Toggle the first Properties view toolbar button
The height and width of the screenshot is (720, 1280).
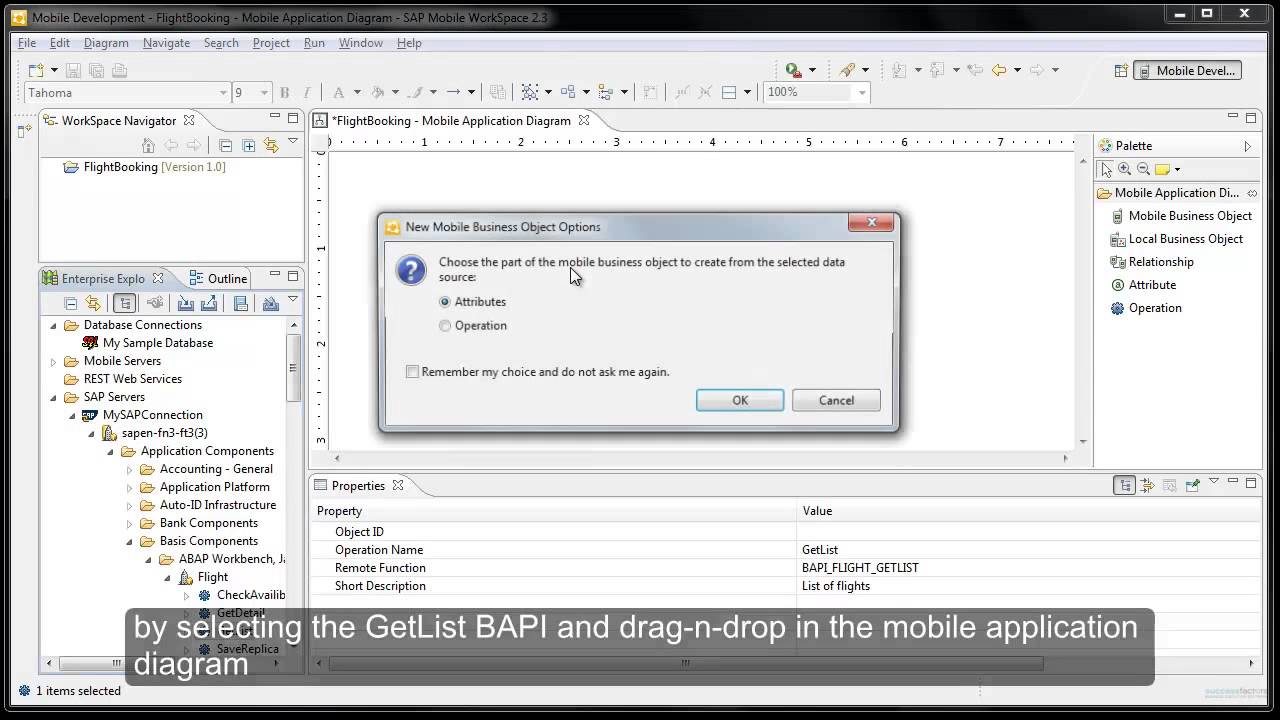coord(1126,485)
